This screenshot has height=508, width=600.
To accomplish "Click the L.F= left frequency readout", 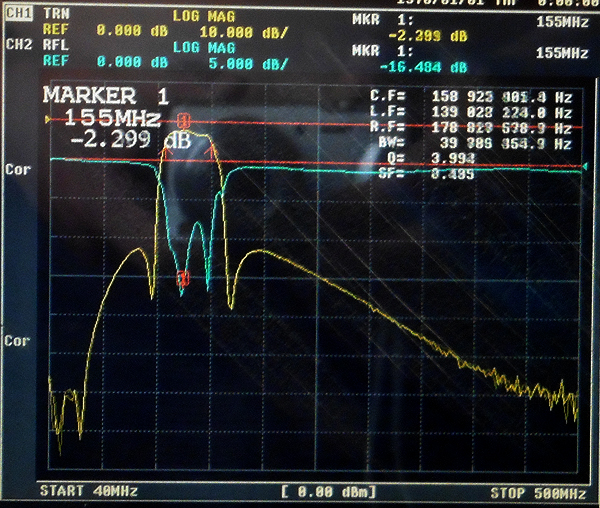I will click(471, 112).
